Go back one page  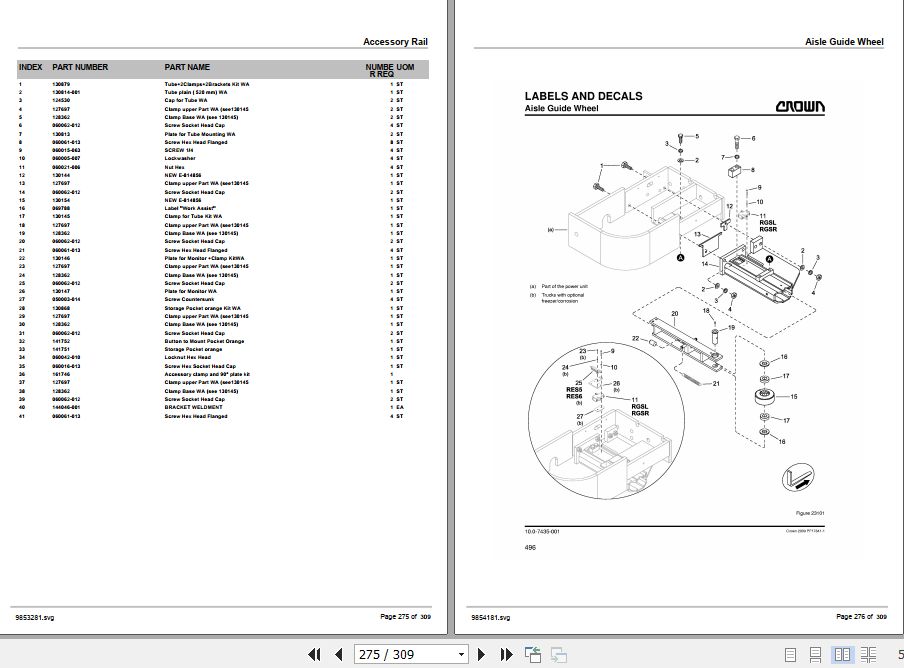pos(340,654)
